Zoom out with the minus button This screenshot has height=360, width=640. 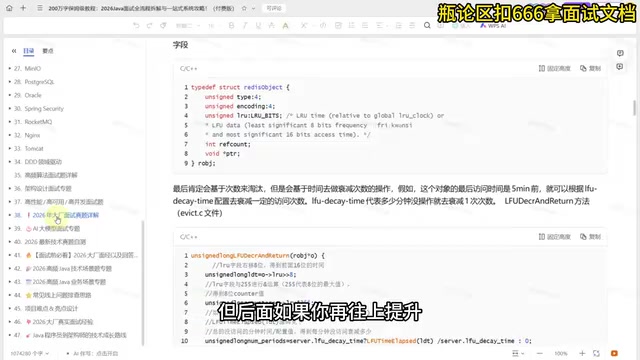click(x=540, y=353)
